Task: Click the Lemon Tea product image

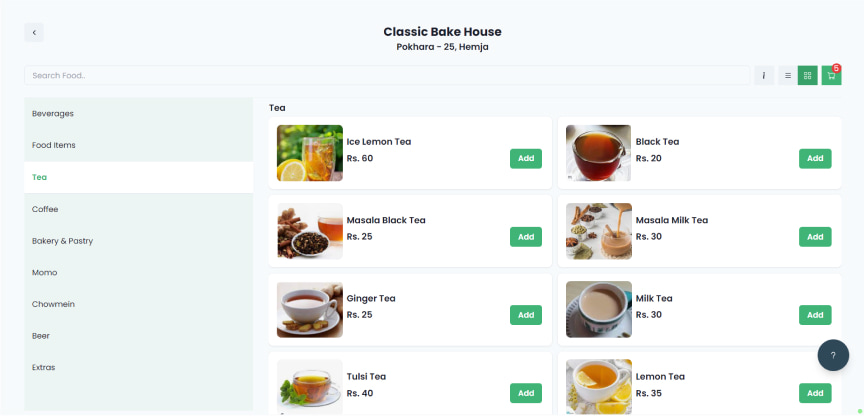Action: (x=599, y=387)
